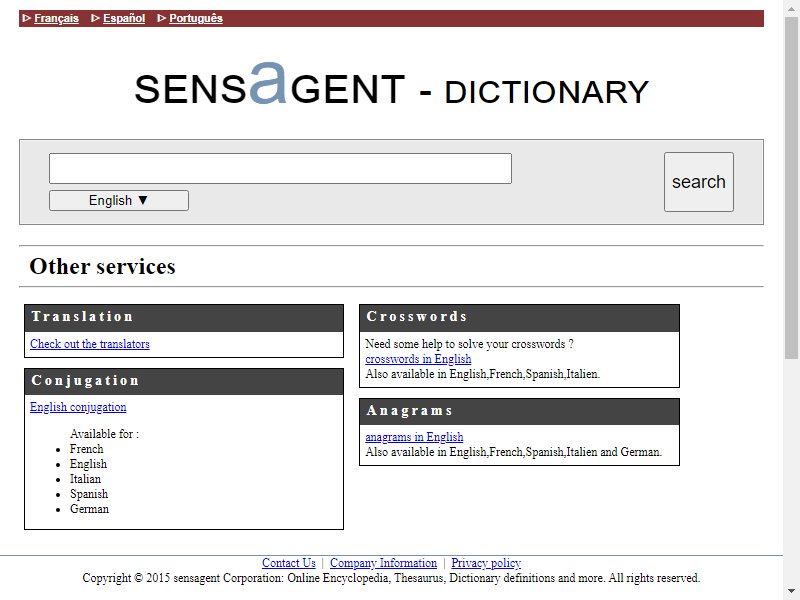The width and height of the screenshot is (800, 600).
Task: Click the Crosswords panel header
Action: pyautogui.click(x=519, y=318)
